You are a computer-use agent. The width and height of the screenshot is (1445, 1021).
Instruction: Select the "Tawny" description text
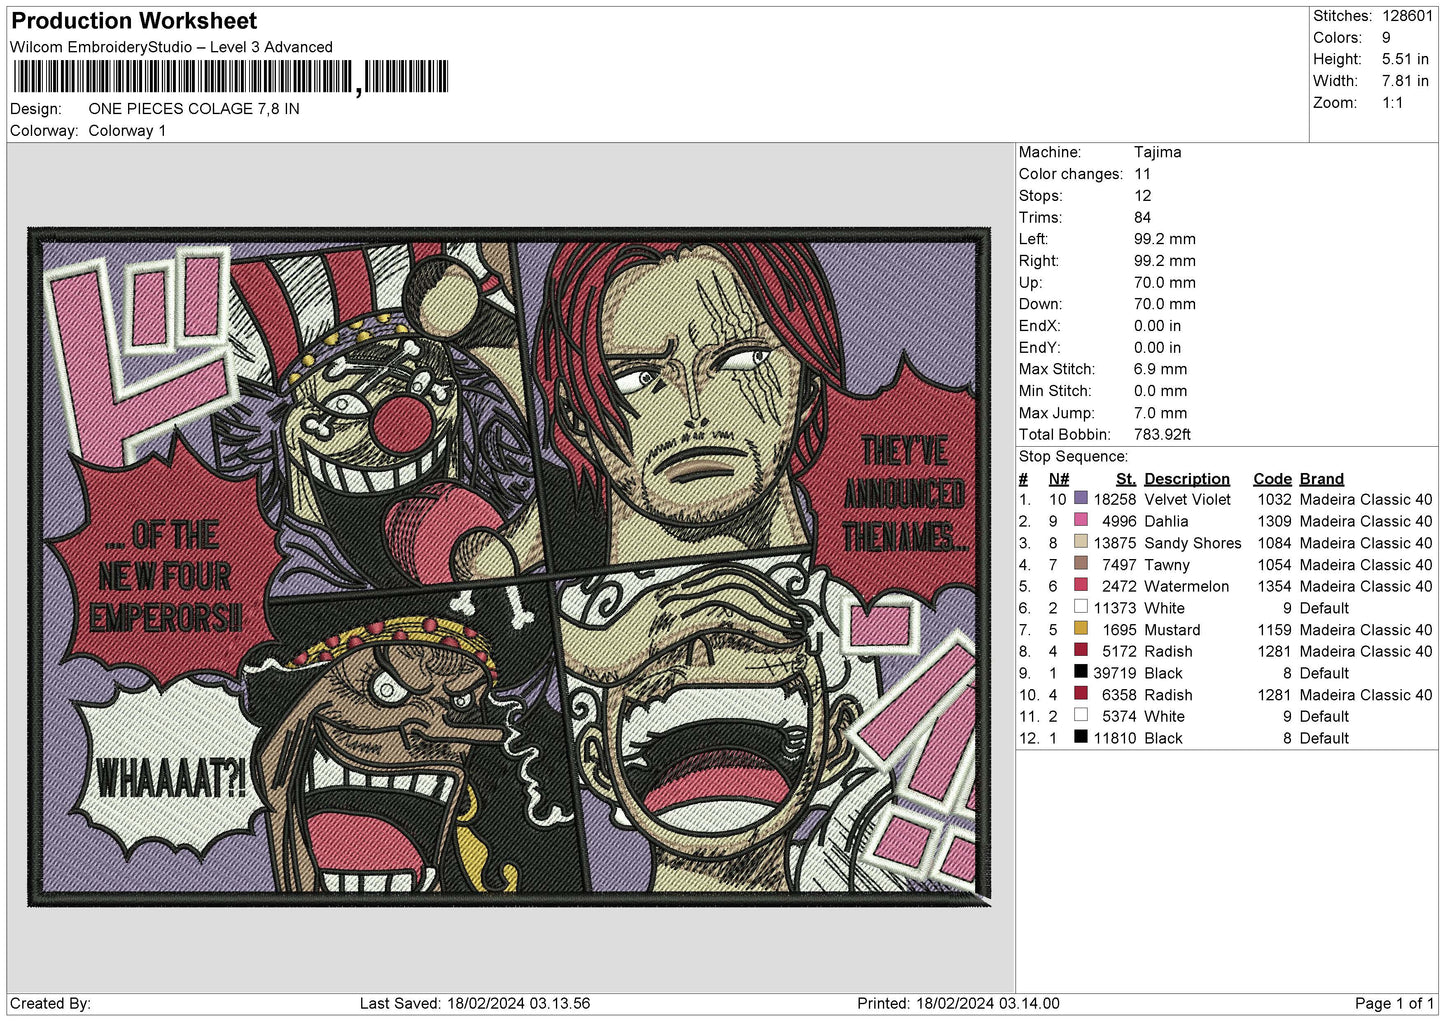(x=1167, y=565)
